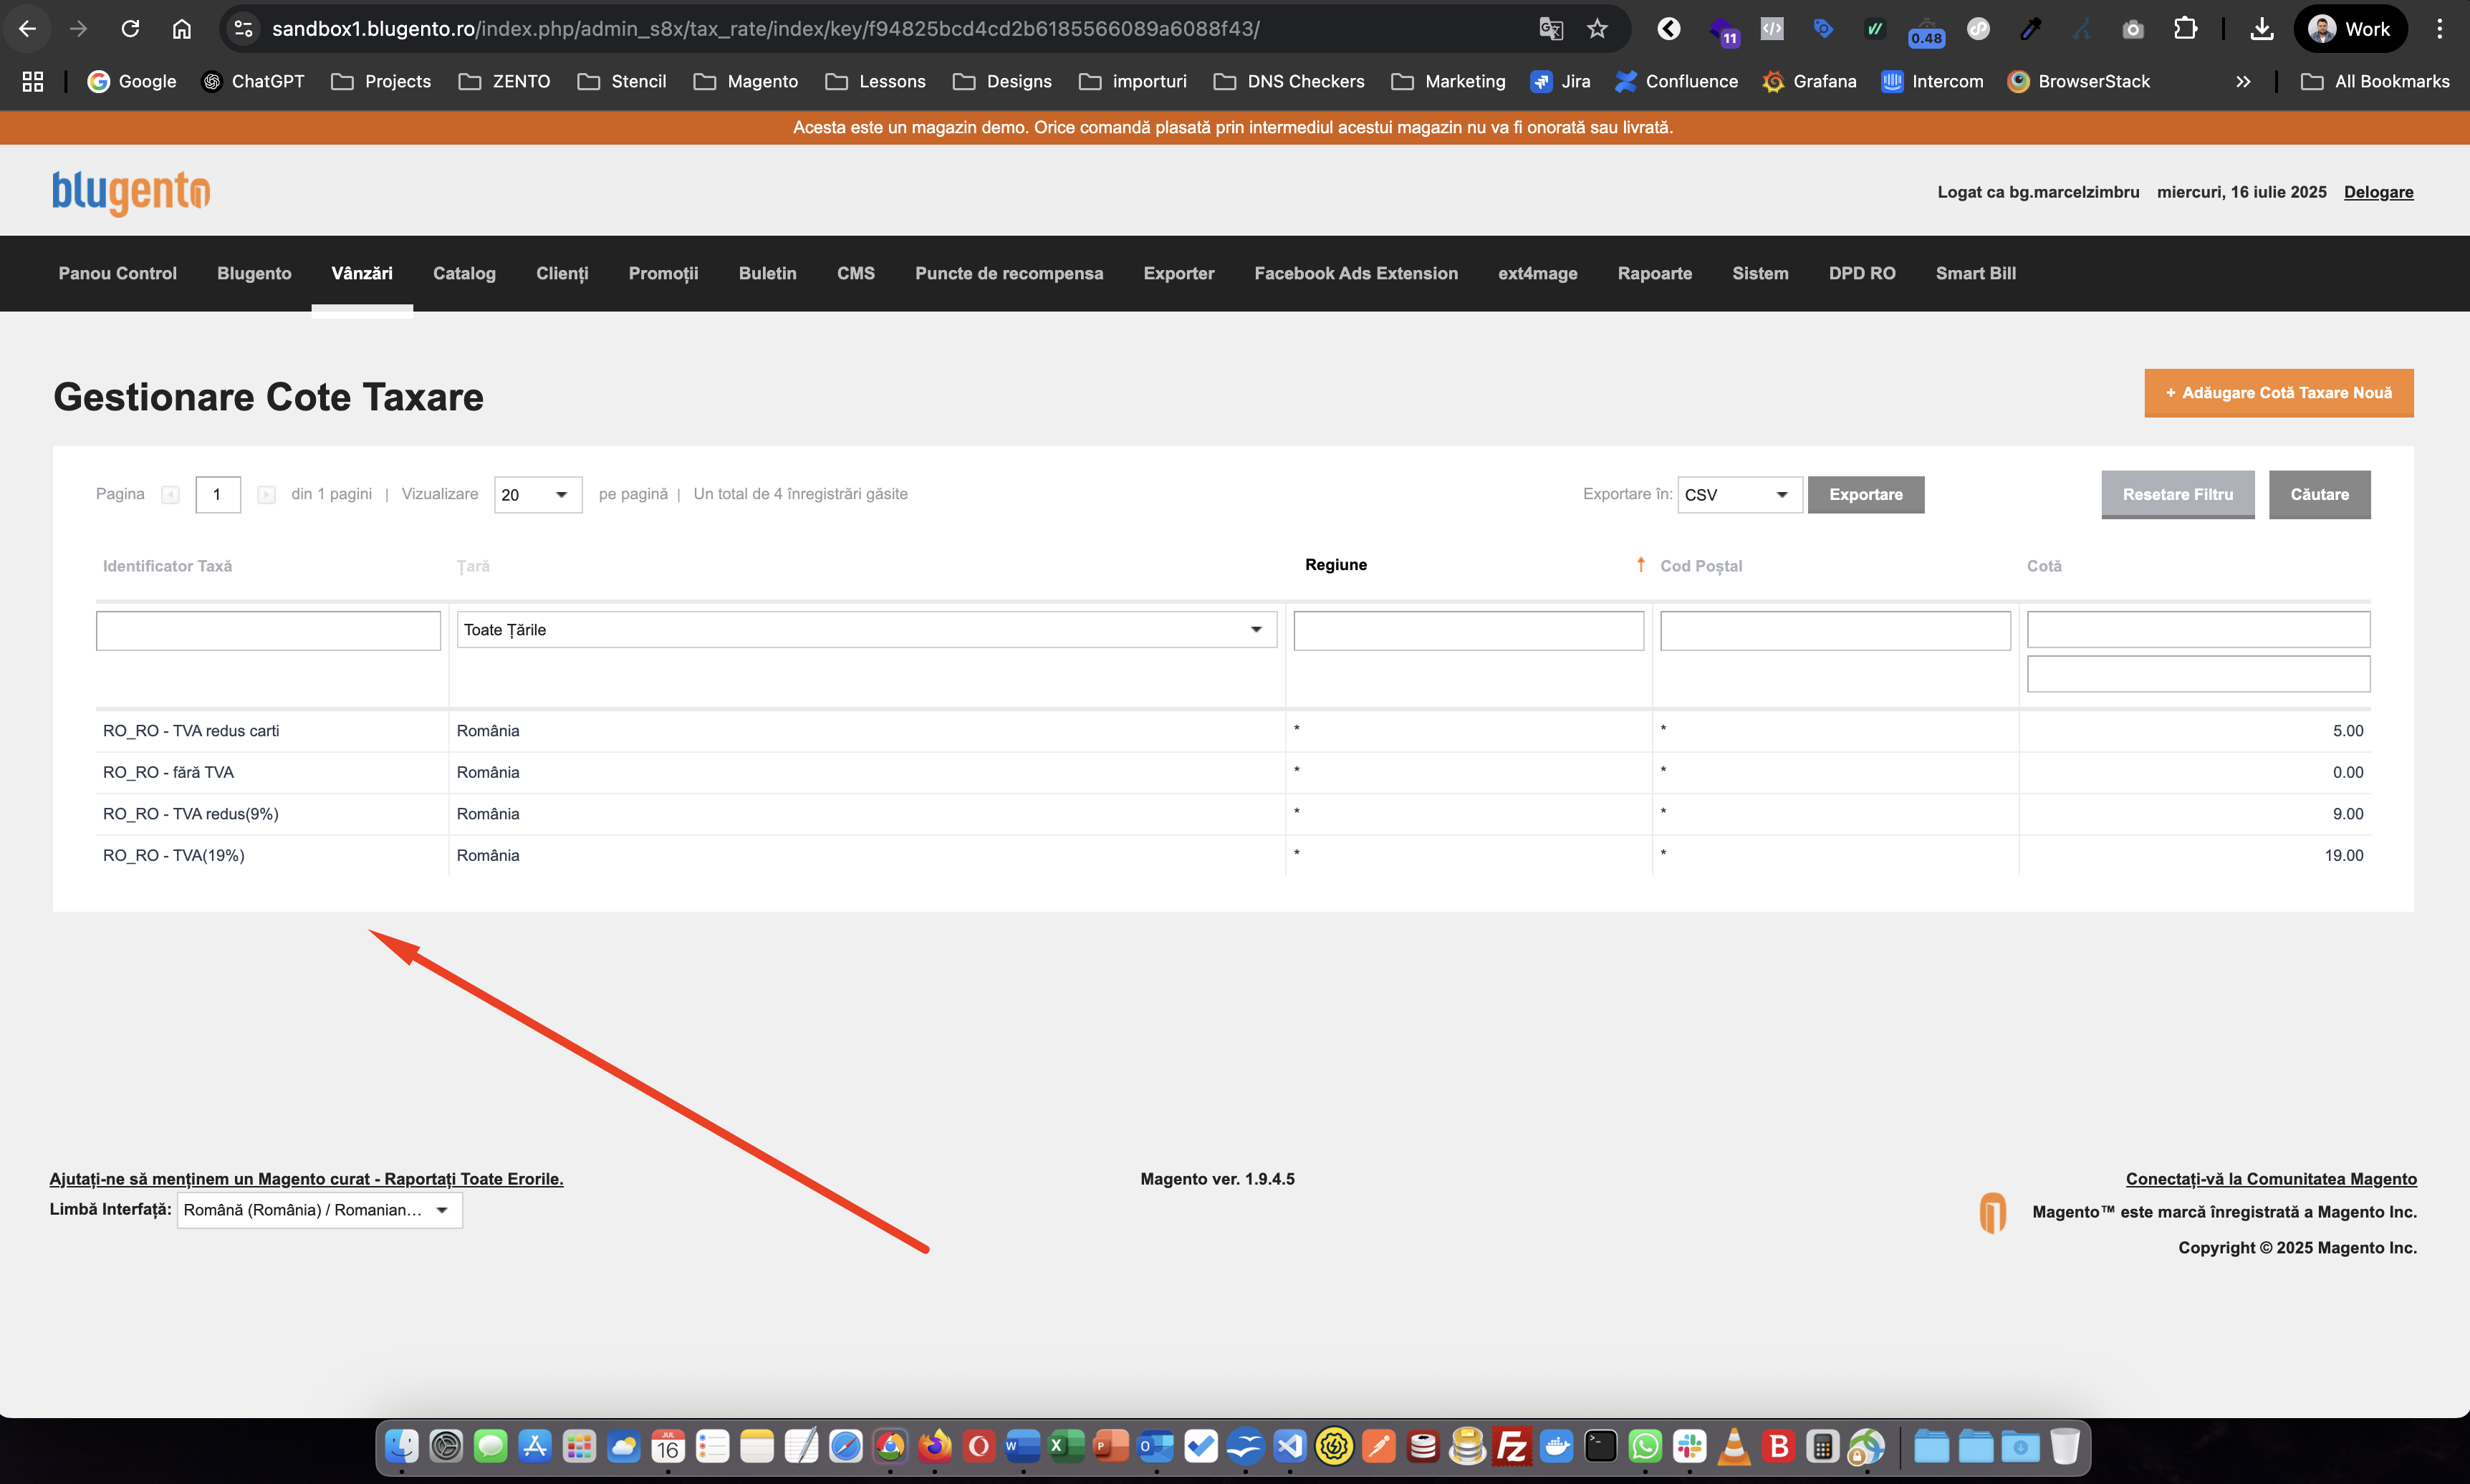Open the RO_RO - TVA(19%) row
The height and width of the screenshot is (1484, 2470).
point(1233,855)
